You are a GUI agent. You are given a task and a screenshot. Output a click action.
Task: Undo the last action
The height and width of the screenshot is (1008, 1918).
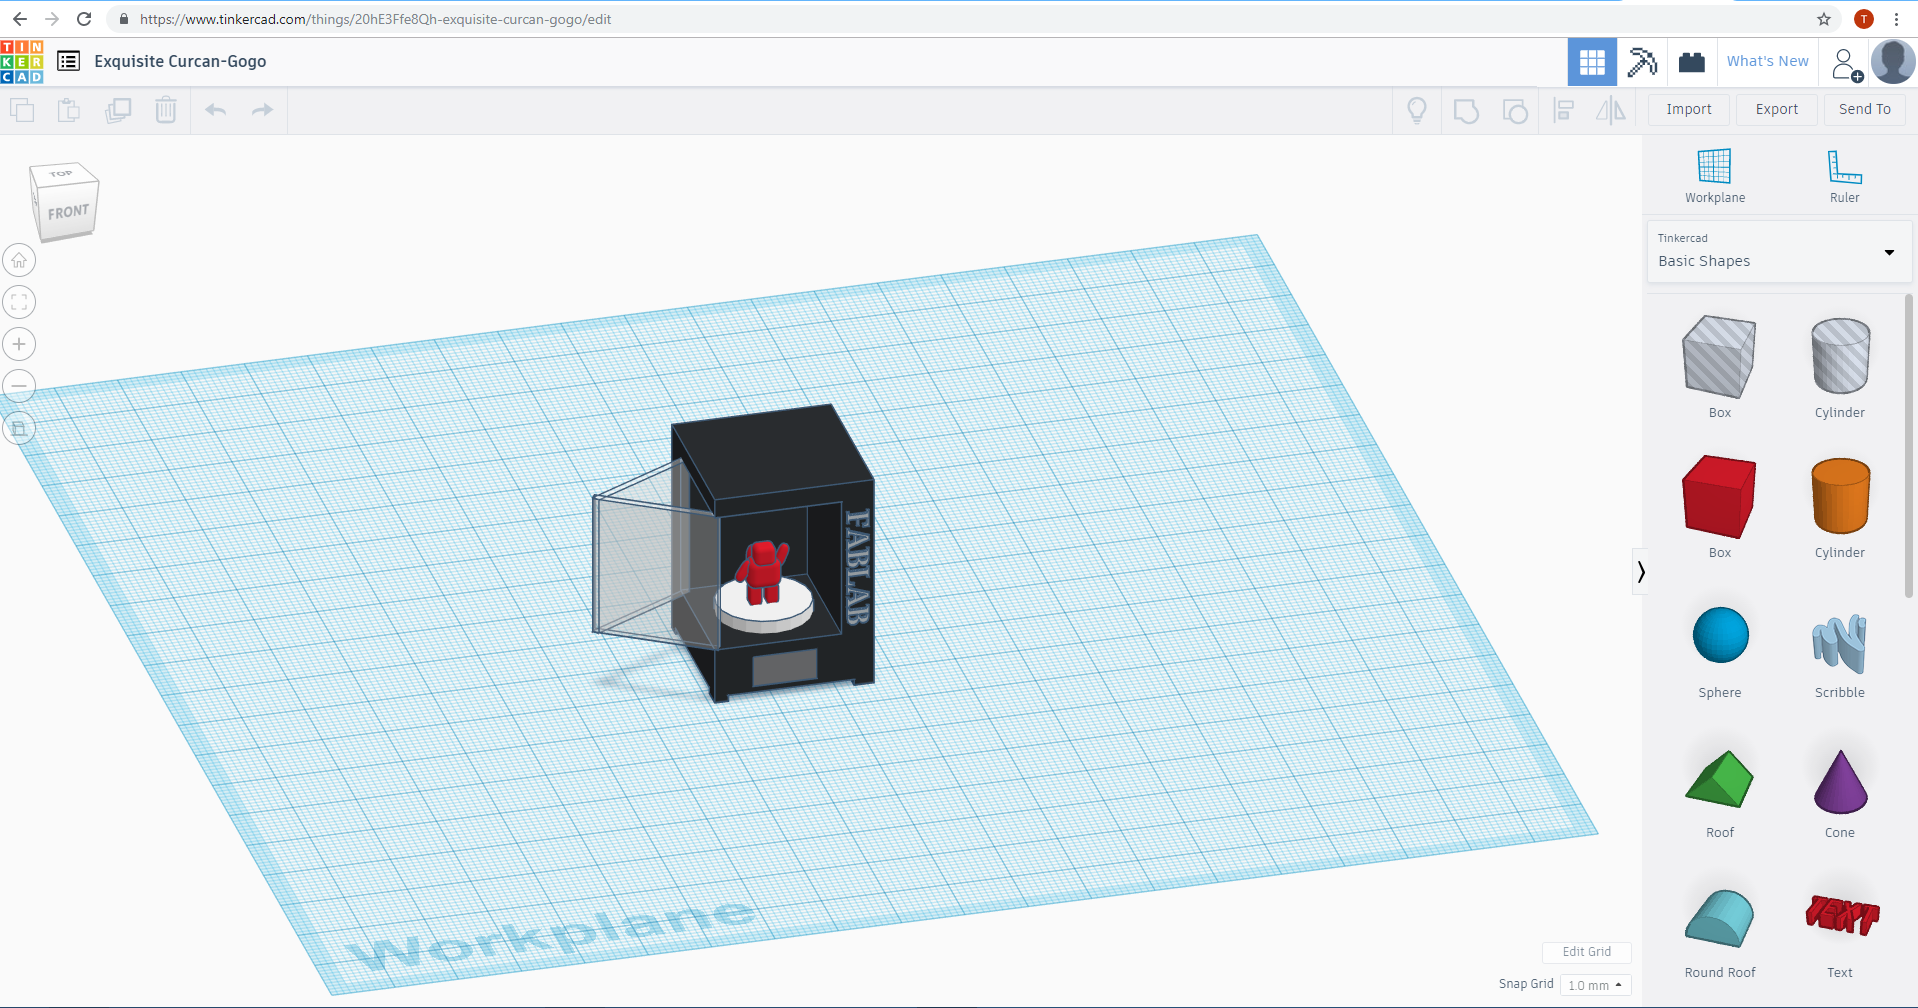pos(215,110)
